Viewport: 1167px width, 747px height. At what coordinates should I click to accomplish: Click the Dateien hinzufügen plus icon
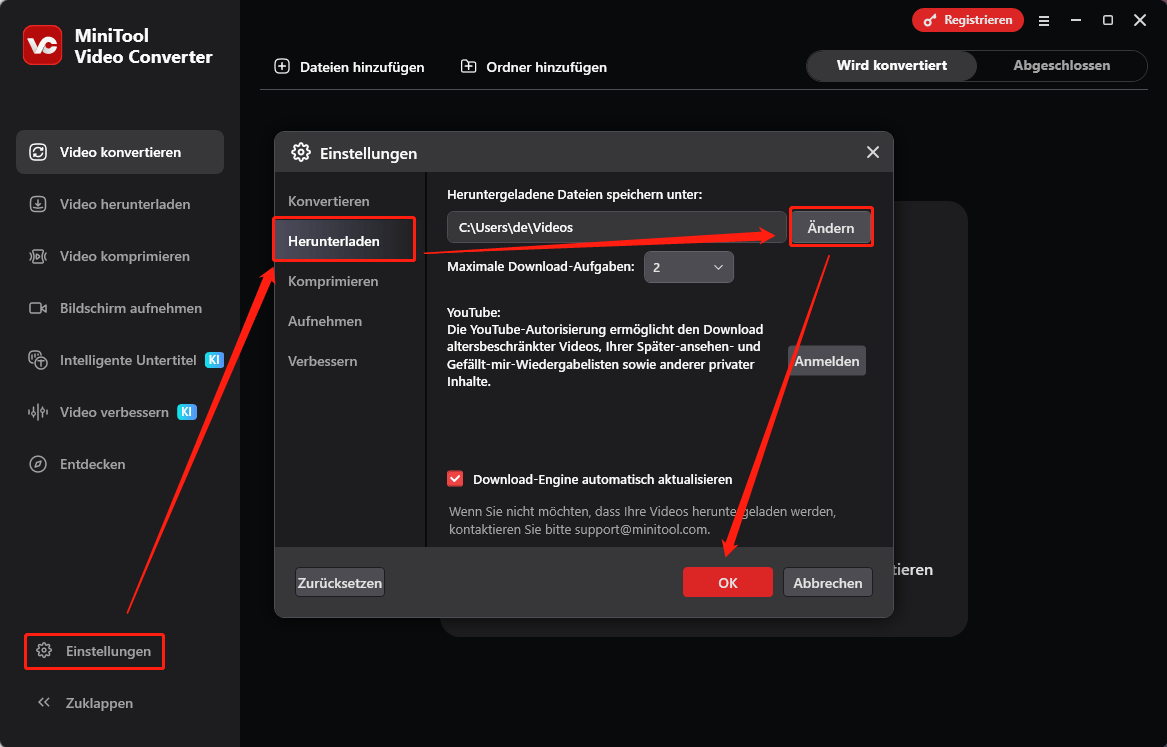point(282,67)
